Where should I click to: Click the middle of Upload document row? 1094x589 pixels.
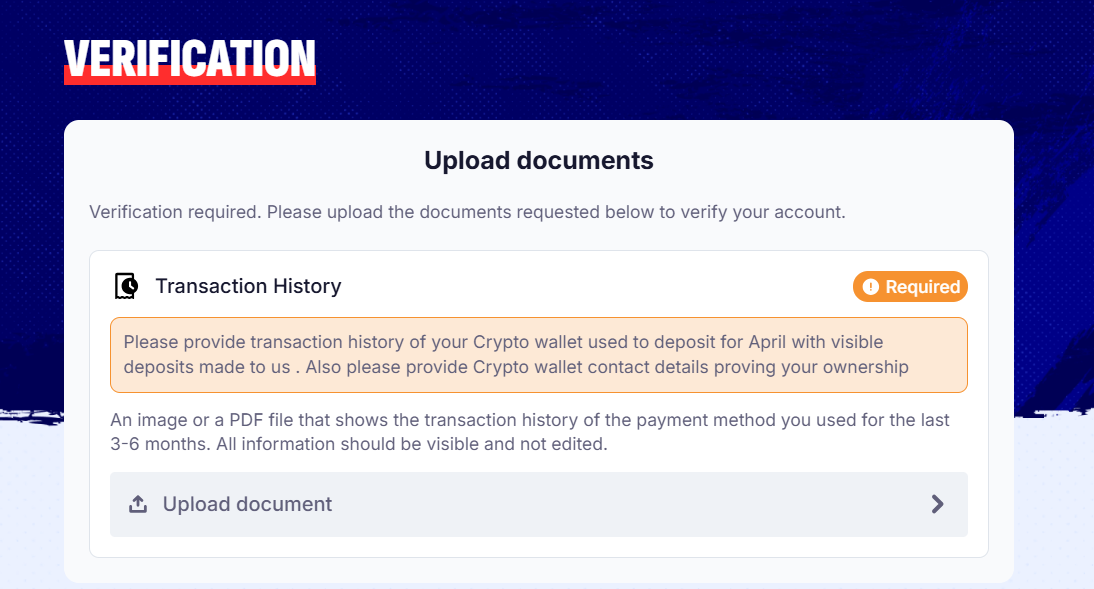pos(538,504)
